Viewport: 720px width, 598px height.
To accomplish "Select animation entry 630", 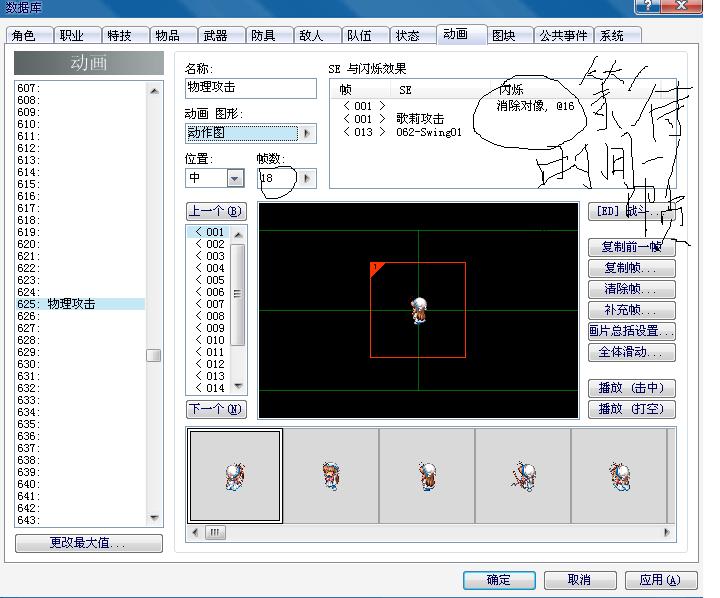I will (x=80, y=364).
